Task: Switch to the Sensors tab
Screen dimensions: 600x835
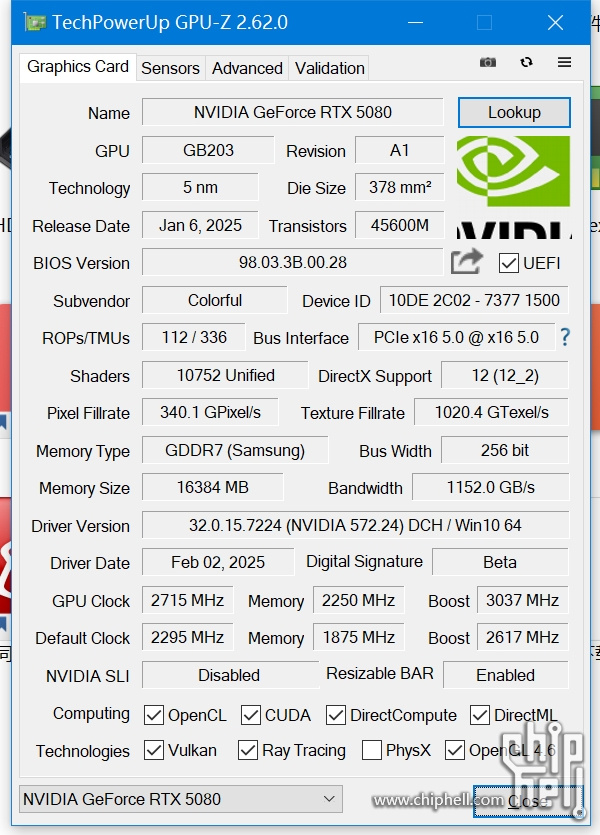Action: point(170,68)
